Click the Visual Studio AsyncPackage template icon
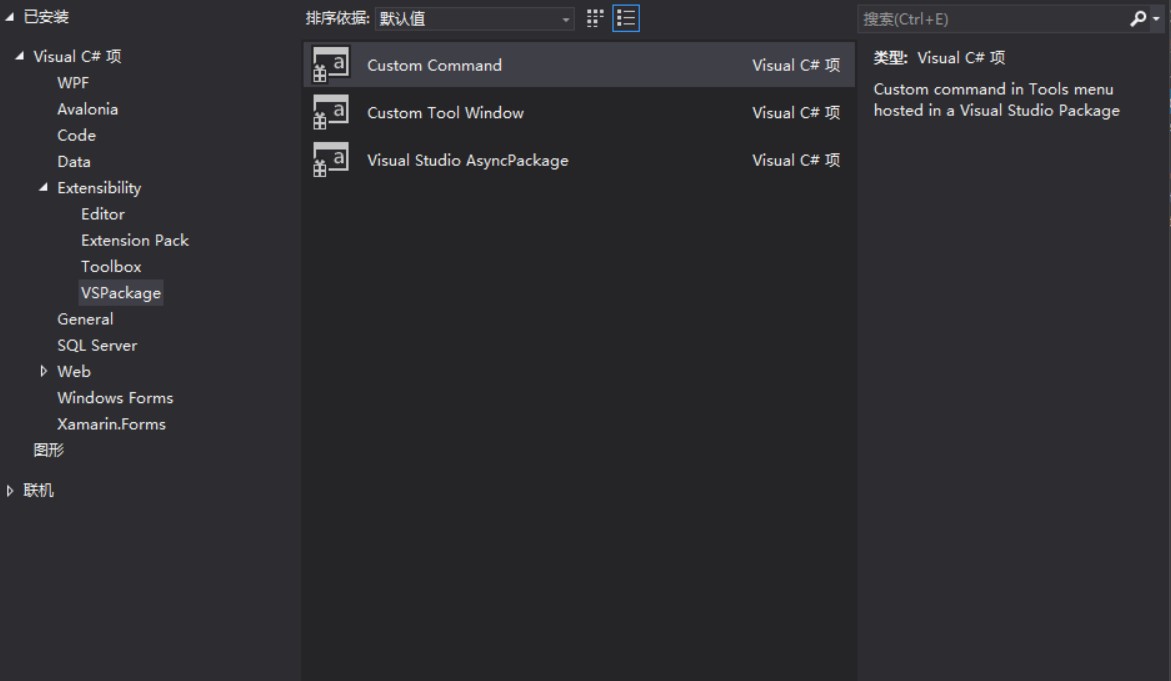Screen dimensions: 1171x681 (x=330, y=160)
